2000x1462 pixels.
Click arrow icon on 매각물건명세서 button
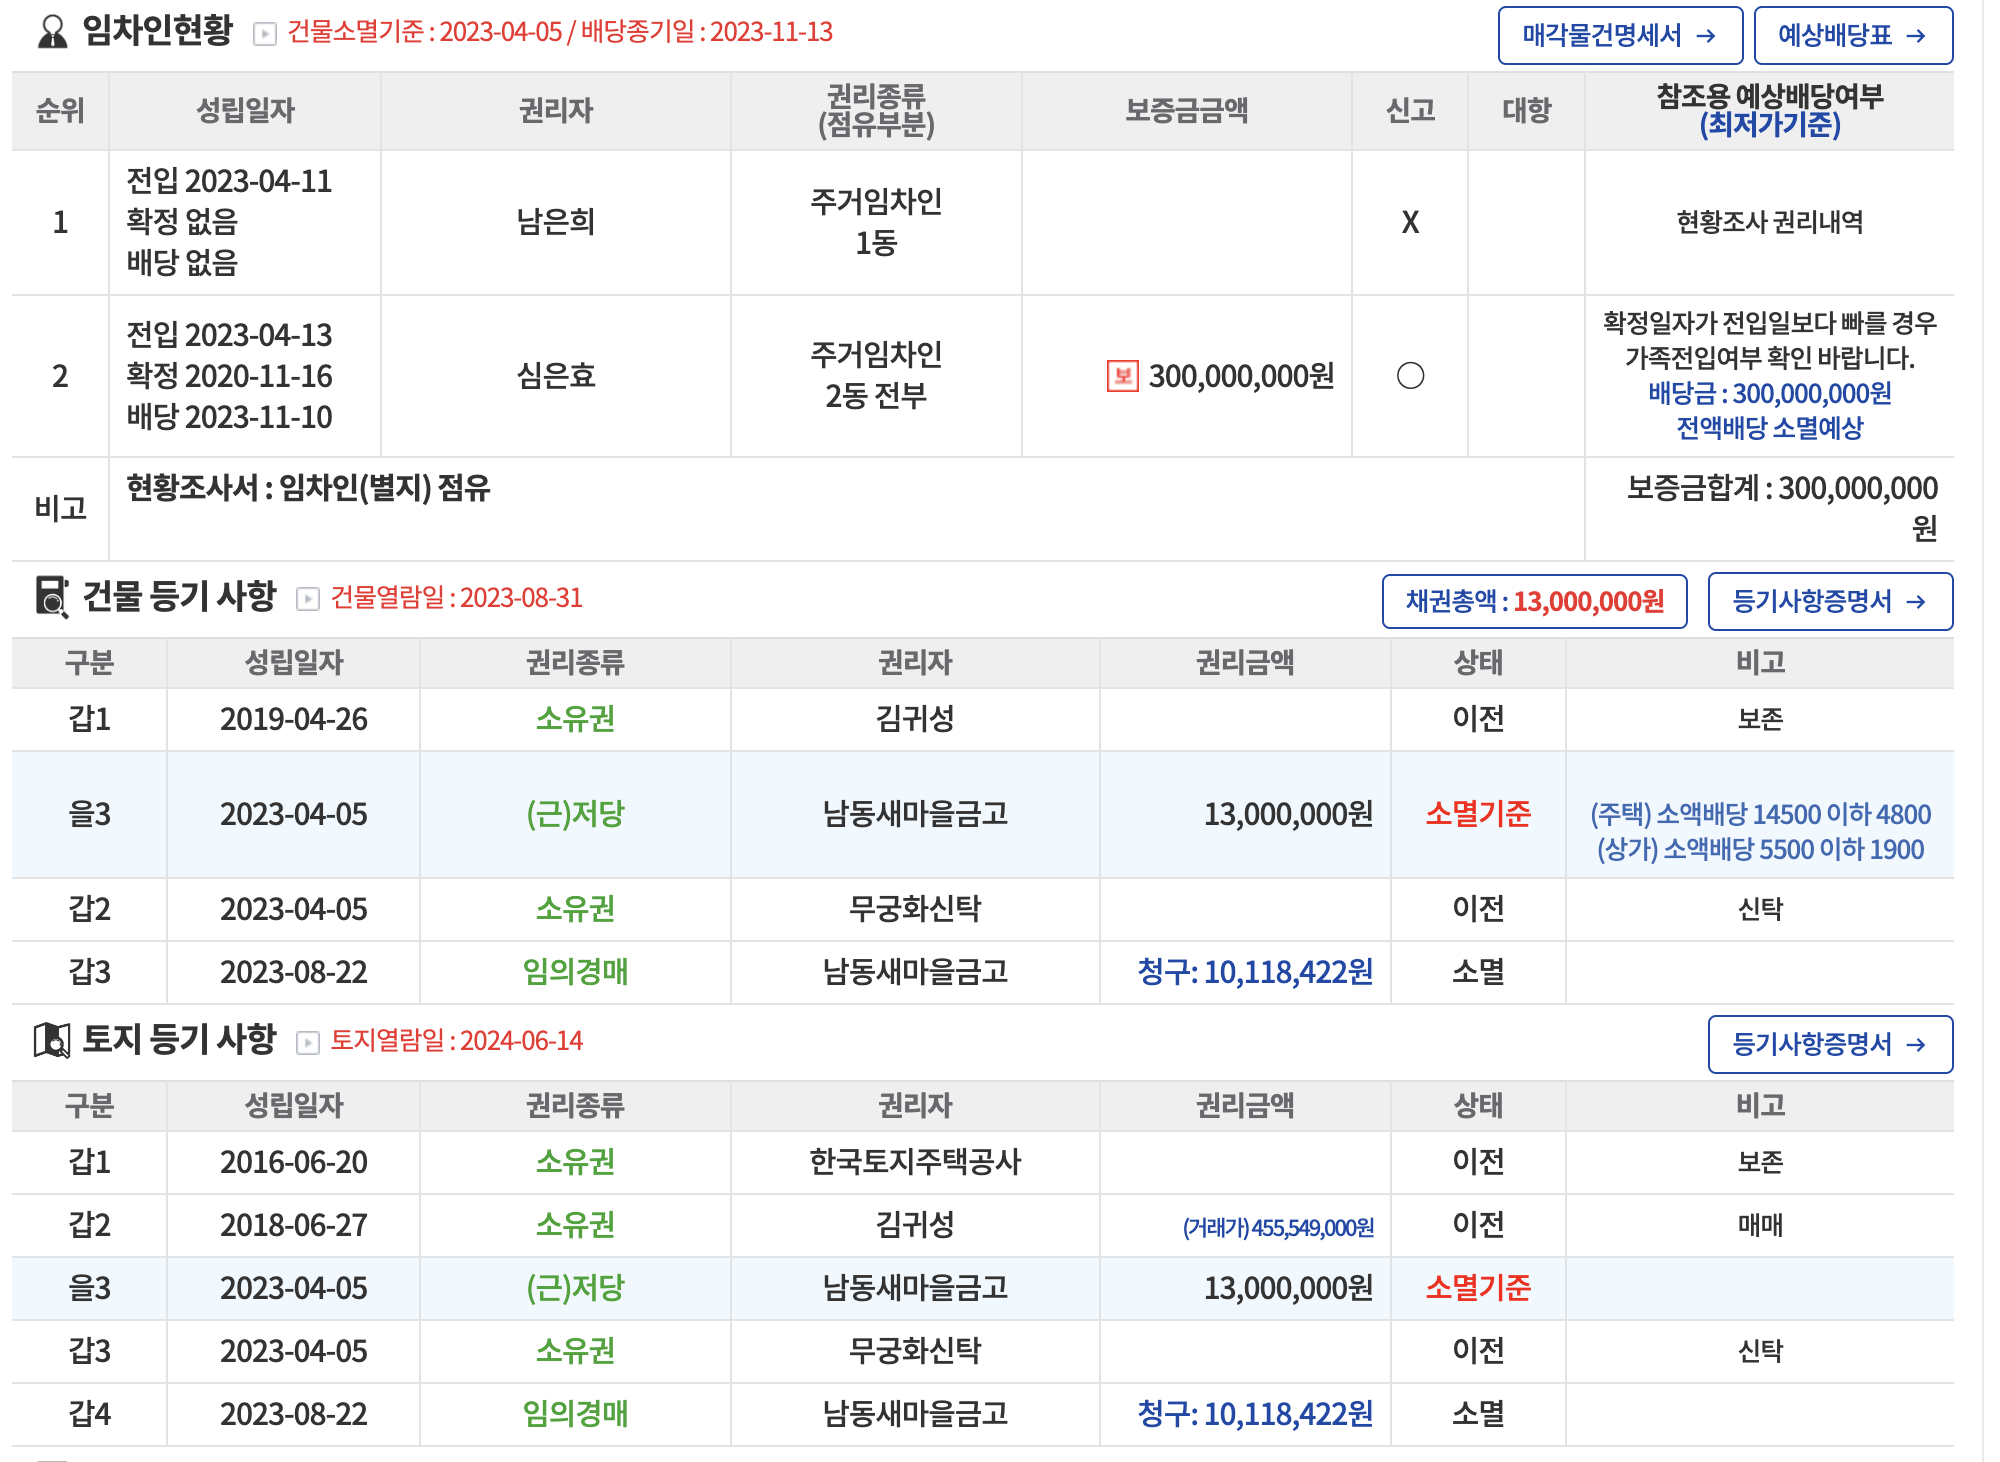[1706, 36]
